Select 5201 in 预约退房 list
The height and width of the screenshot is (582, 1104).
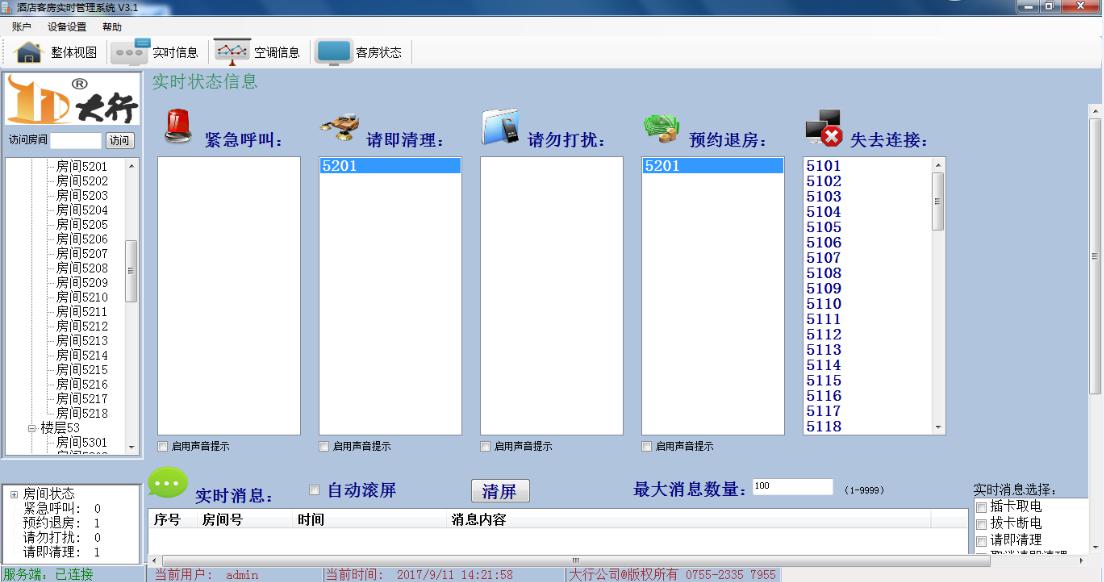pyautogui.click(x=713, y=165)
